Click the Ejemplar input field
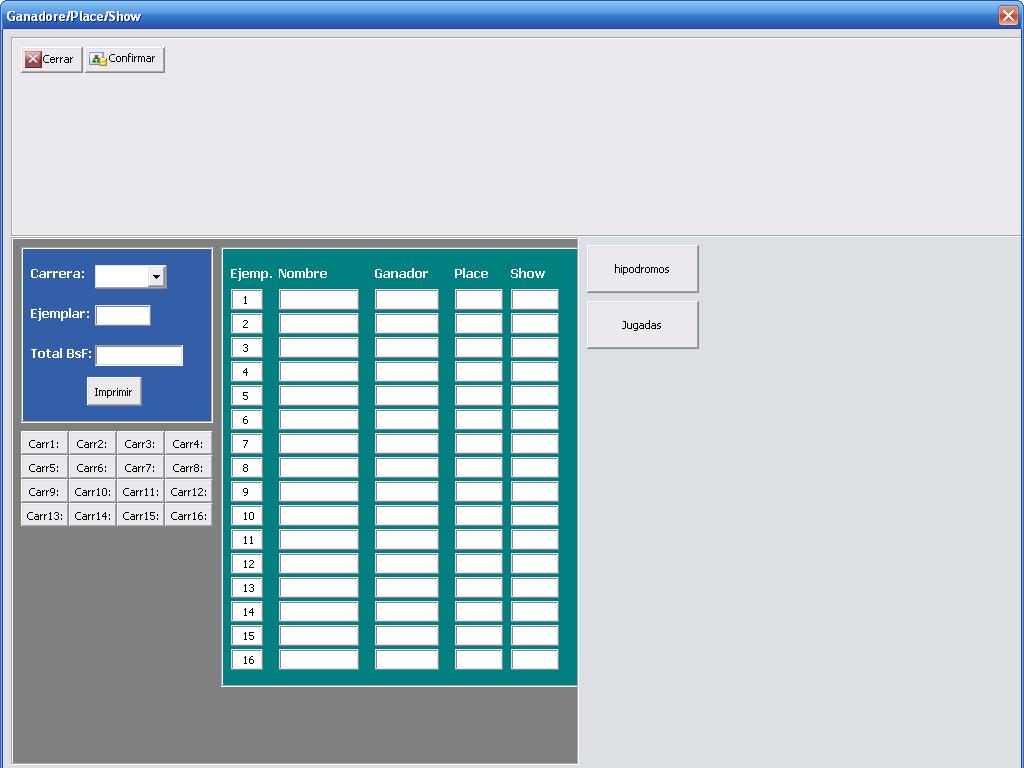Screen dimensions: 1024x768 [x=123, y=315]
